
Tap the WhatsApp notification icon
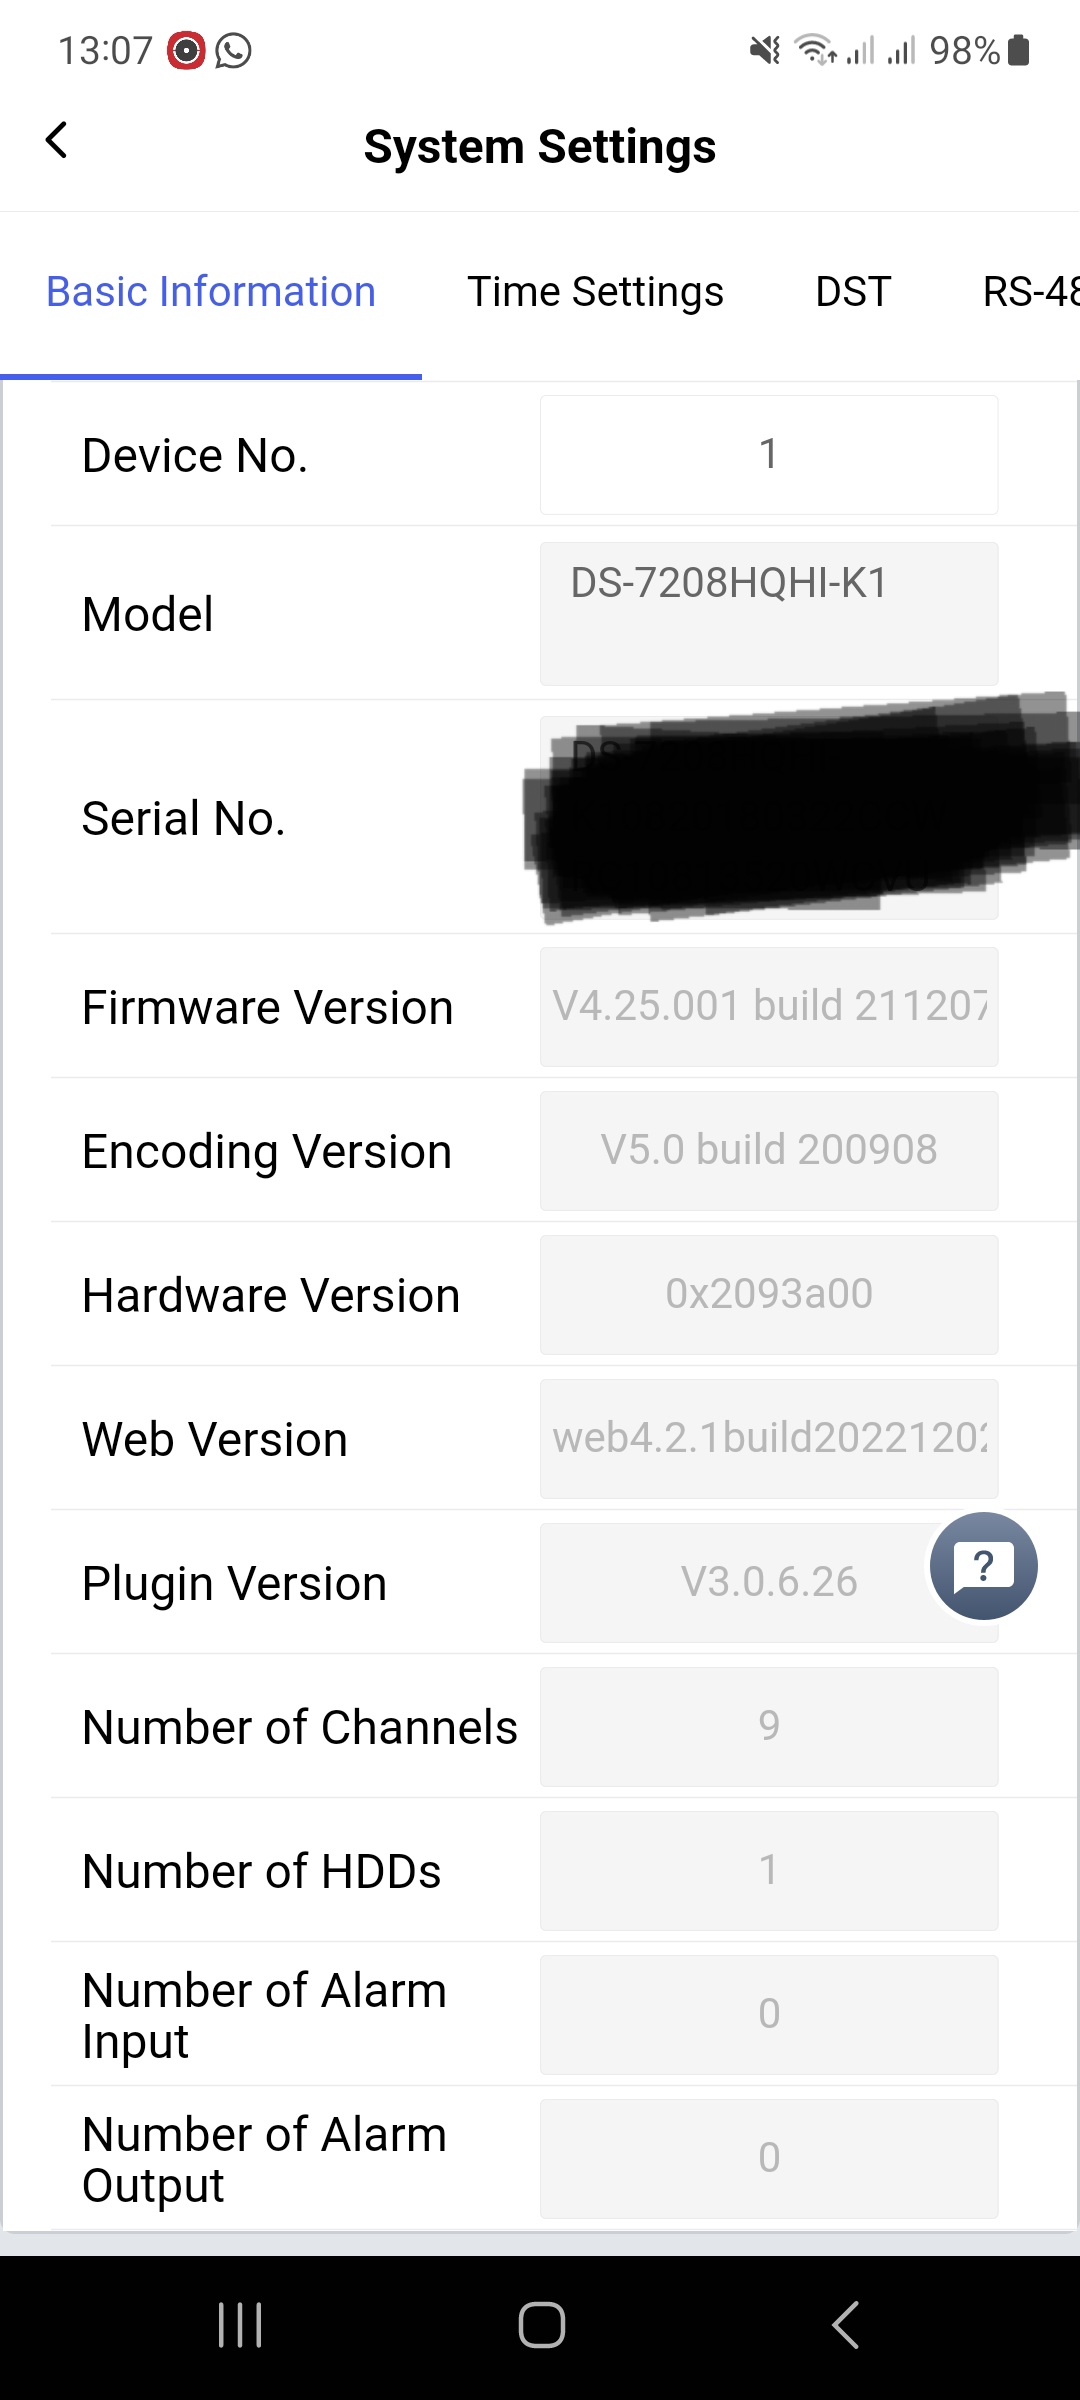(234, 50)
